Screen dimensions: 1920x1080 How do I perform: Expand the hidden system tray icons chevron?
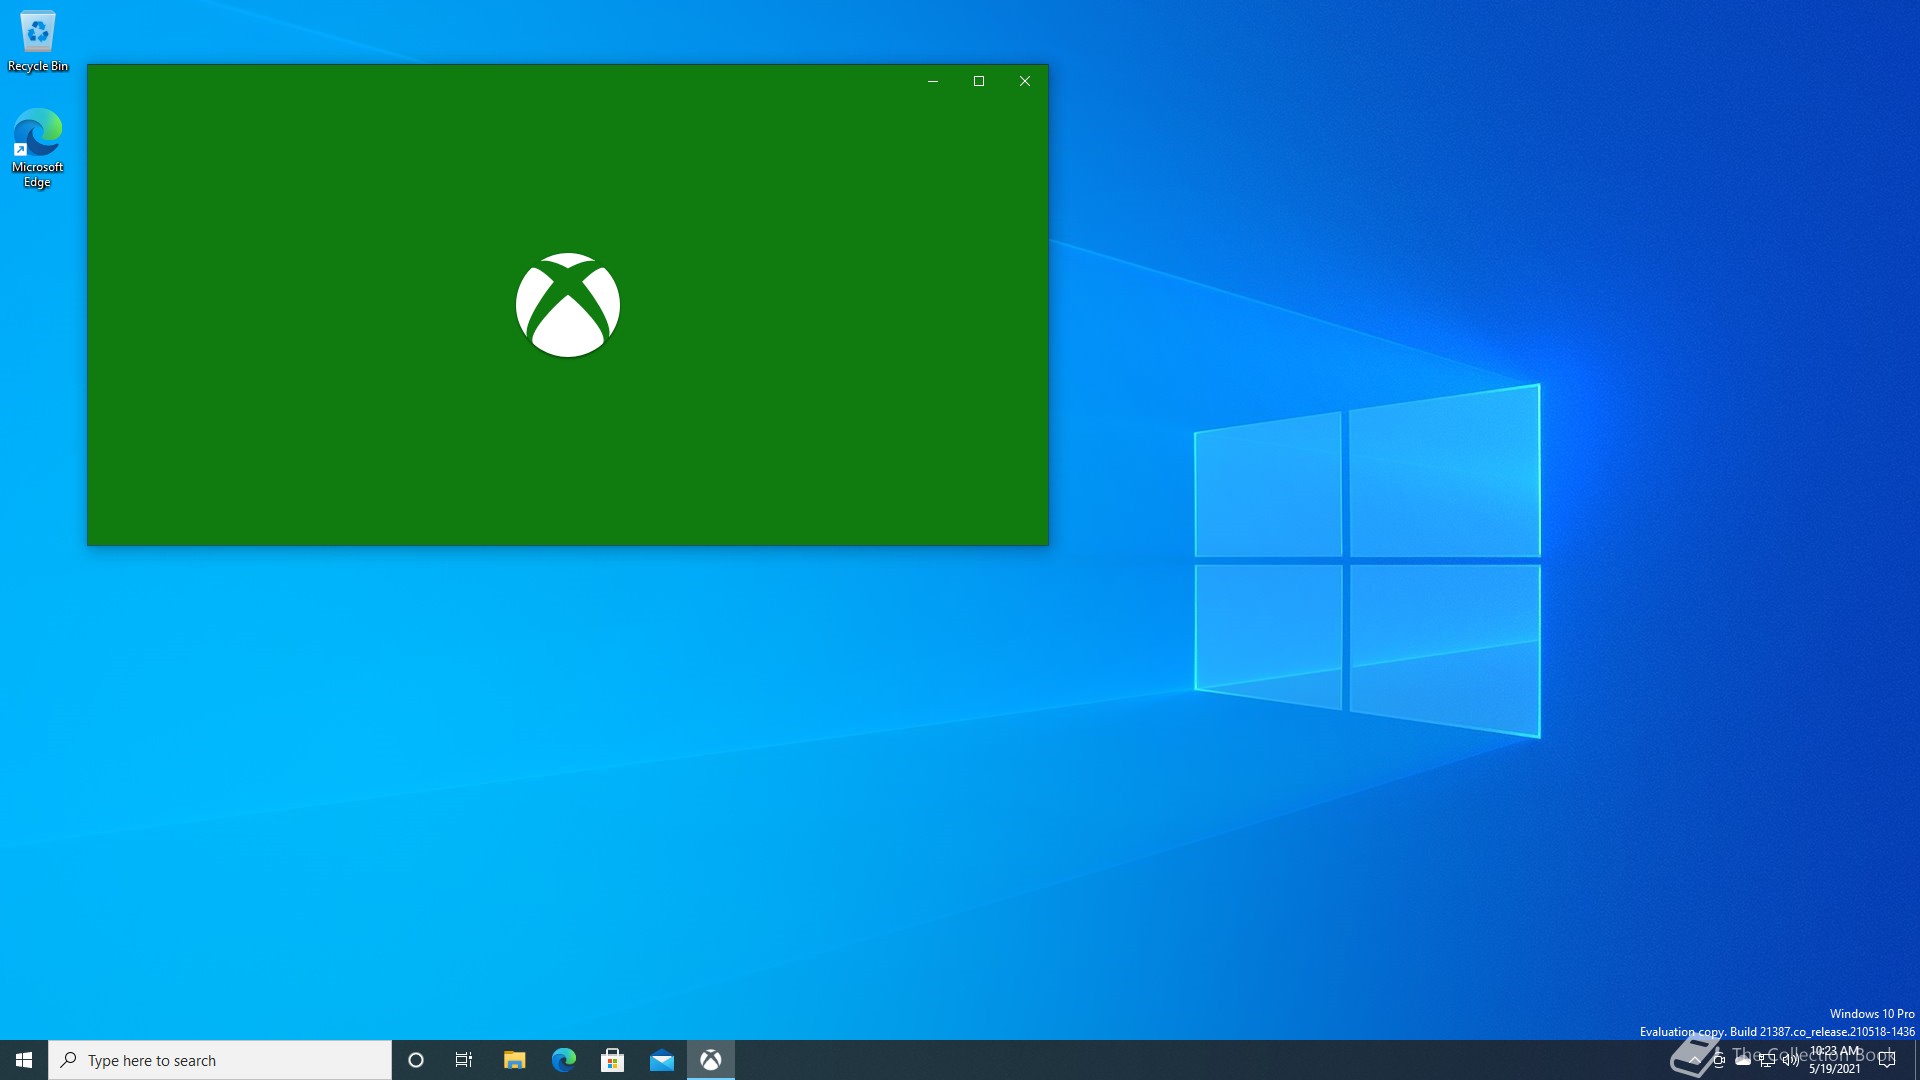1694,1060
